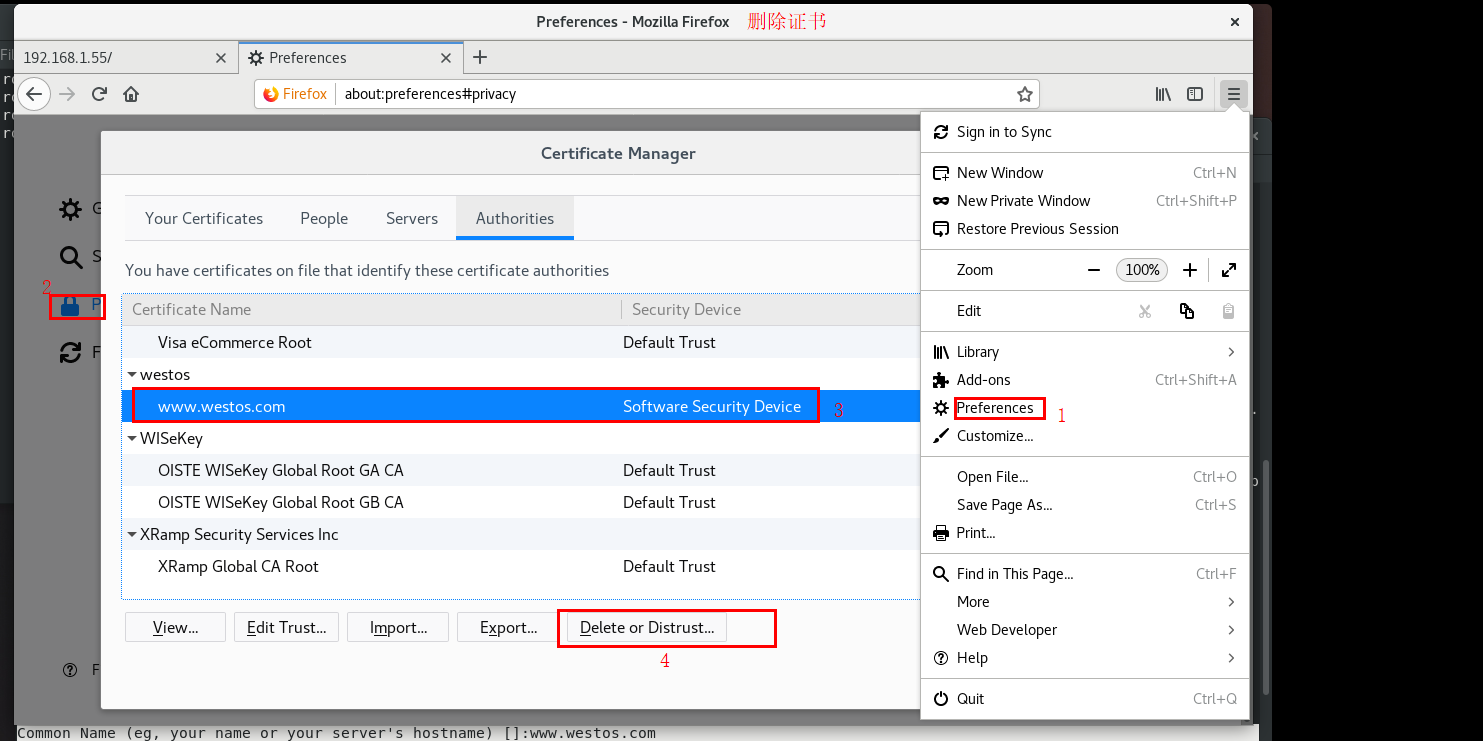Click the Import... button
The image size is (1483, 741).
[x=398, y=628]
